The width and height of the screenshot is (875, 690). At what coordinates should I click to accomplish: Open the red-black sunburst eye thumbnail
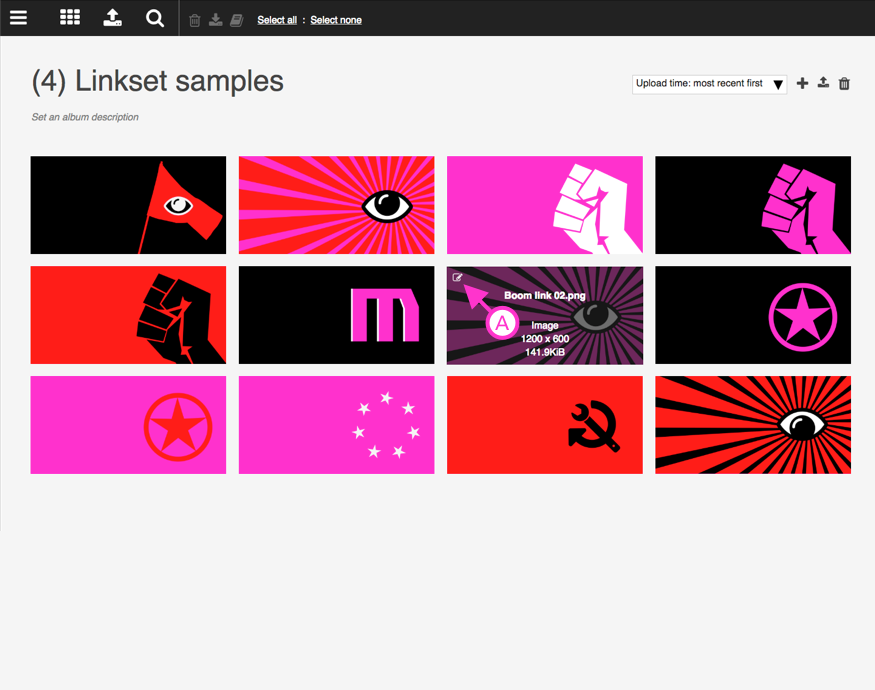[x=753, y=425]
